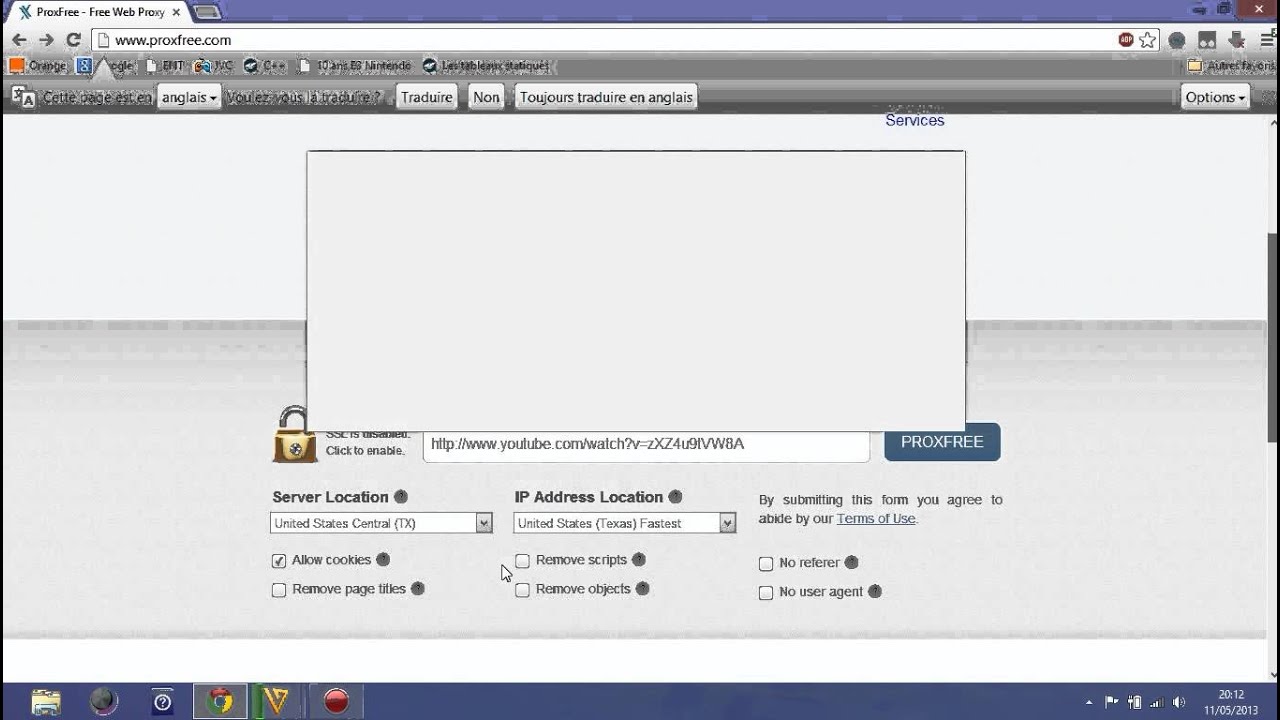Screen dimensions: 1280x720
Task: Click the Services link
Action: pos(915,120)
